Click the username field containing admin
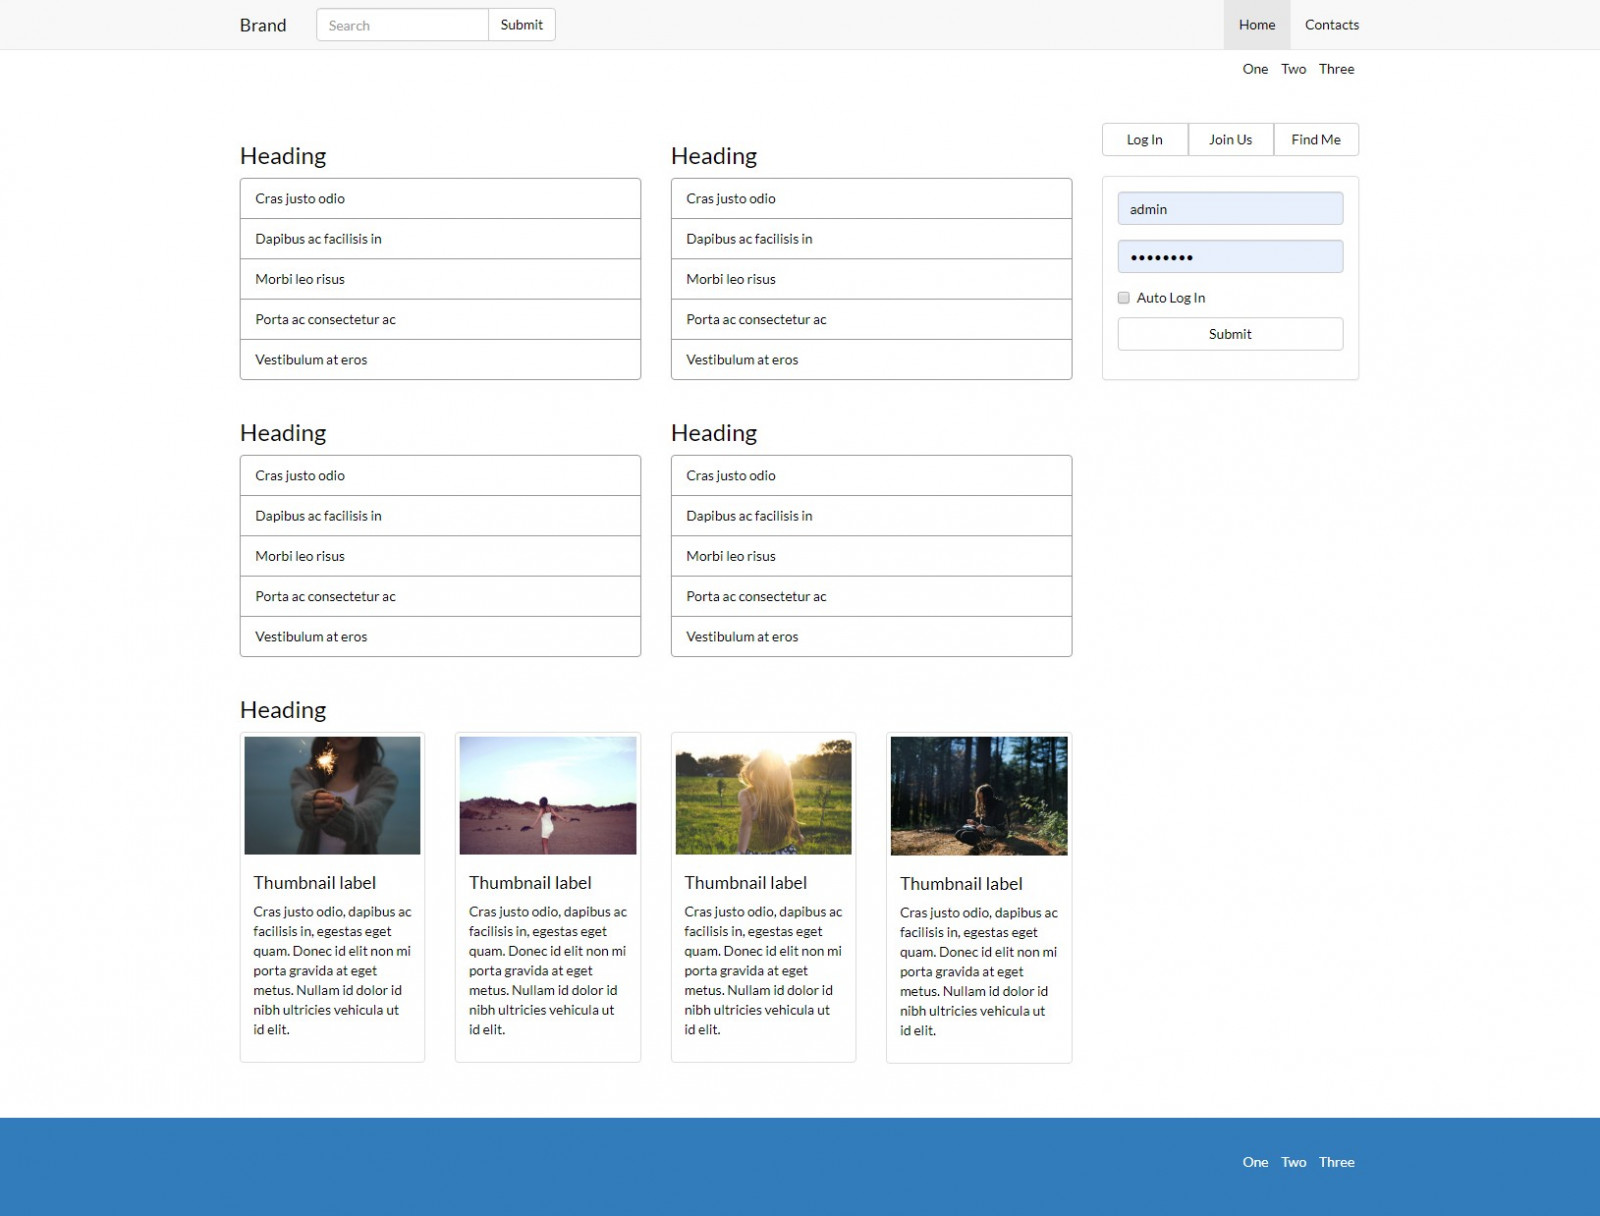 (x=1229, y=209)
